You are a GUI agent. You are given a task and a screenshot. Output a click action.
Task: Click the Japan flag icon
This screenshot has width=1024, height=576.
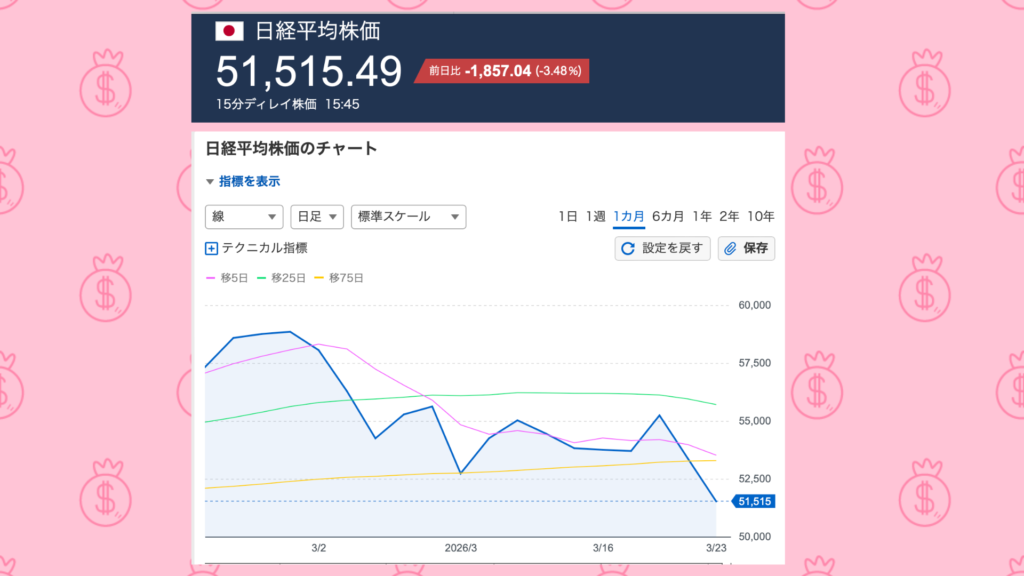(x=229, y=31)
